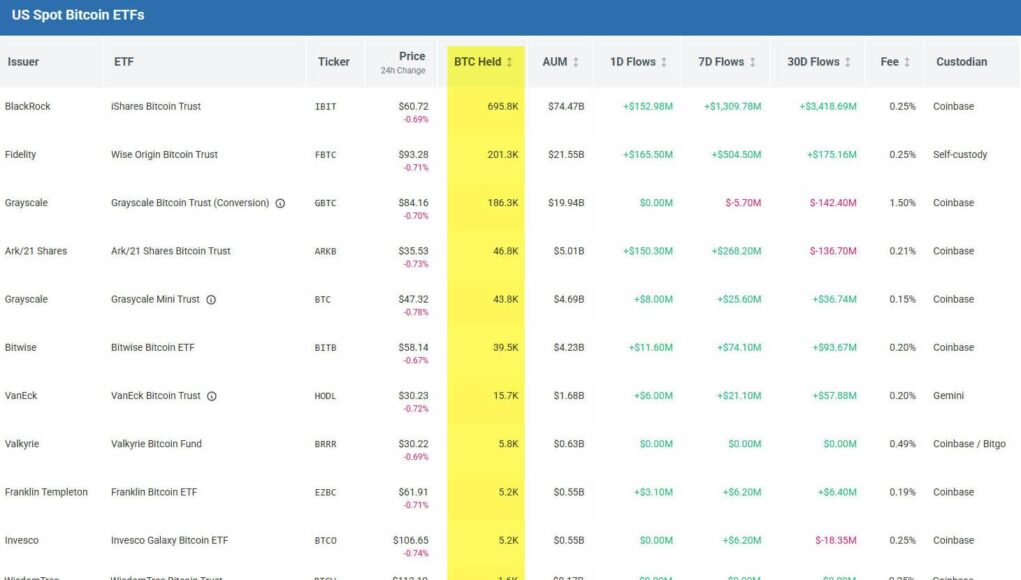Sort by 30D Flows arrow icon

click(847, 62)
